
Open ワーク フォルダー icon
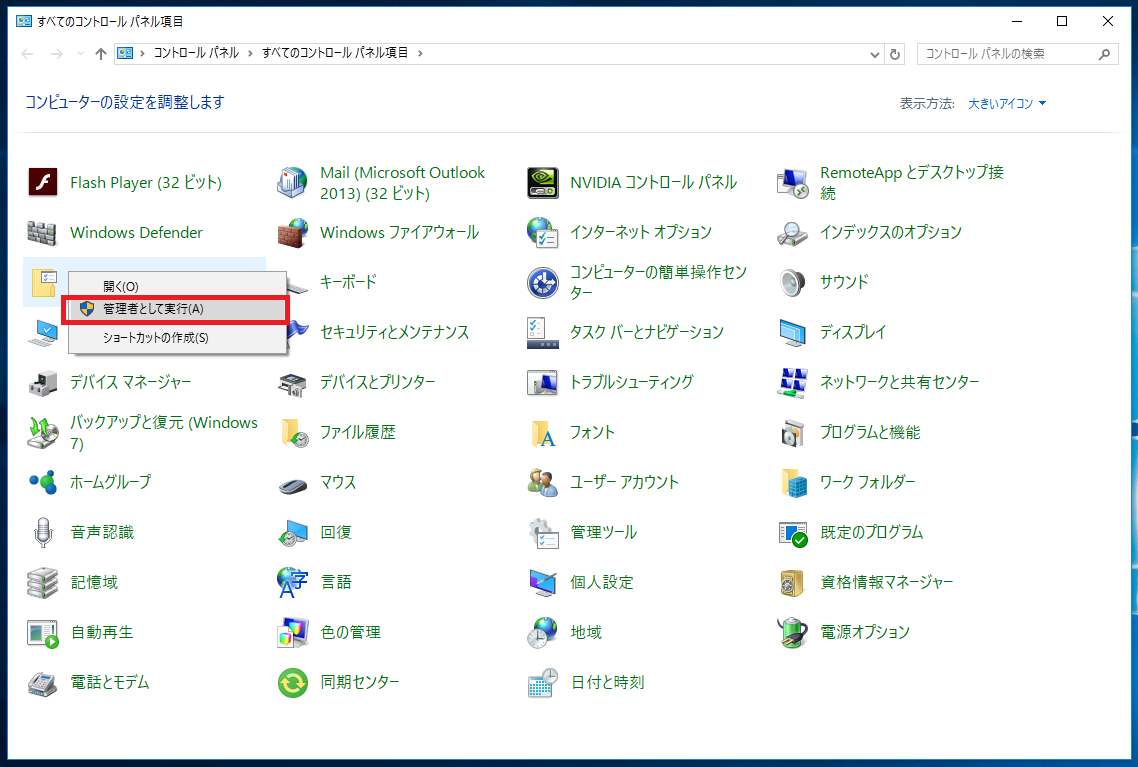[793, 483]
